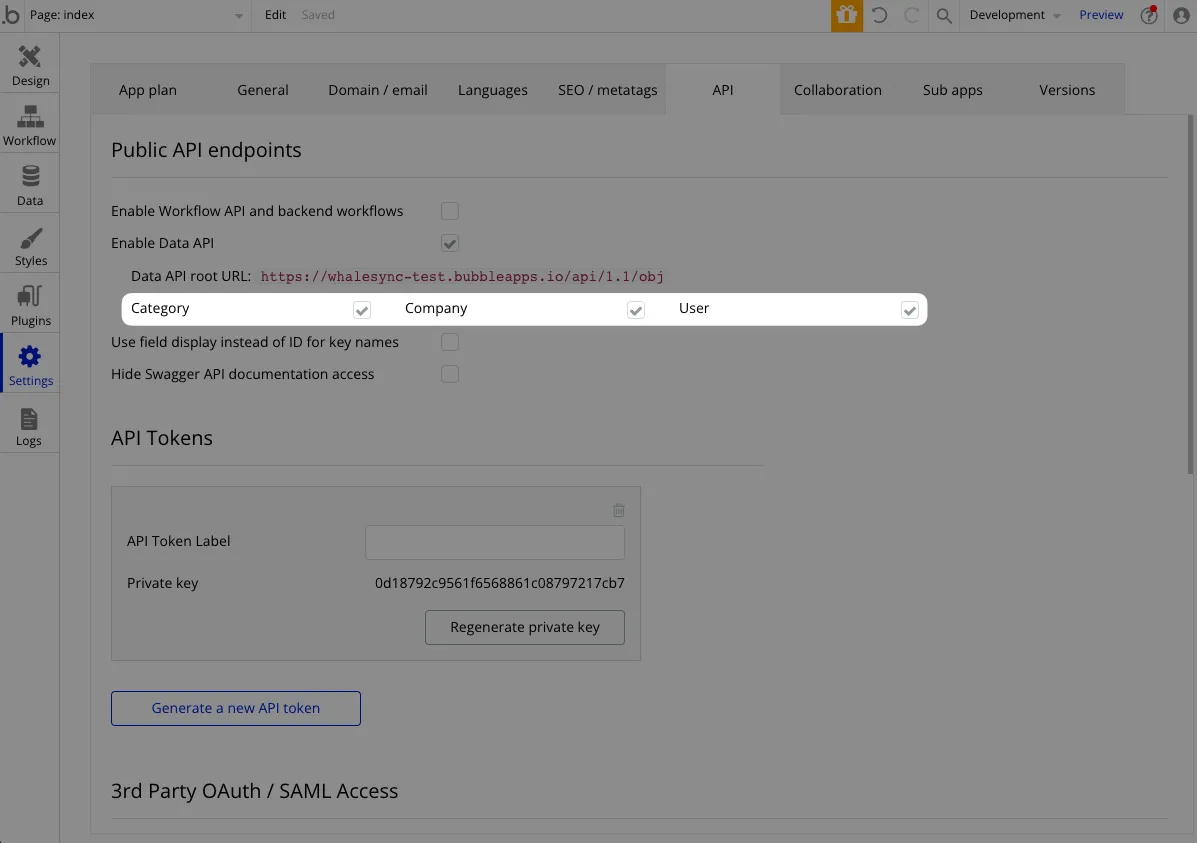Click the Bubble logo icon
This screenshot has height=843, width=1197.
(11, 15)
